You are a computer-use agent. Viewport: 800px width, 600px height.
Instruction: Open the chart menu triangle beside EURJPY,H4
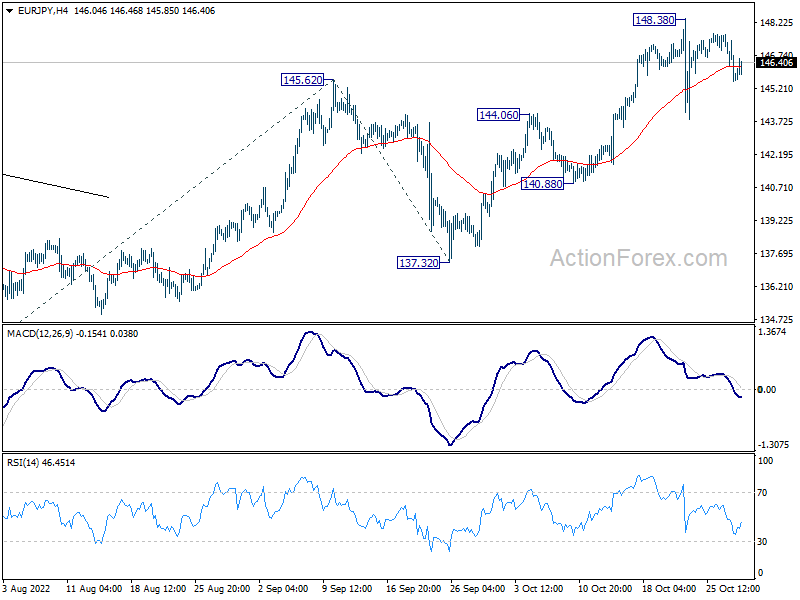[9, 11]
